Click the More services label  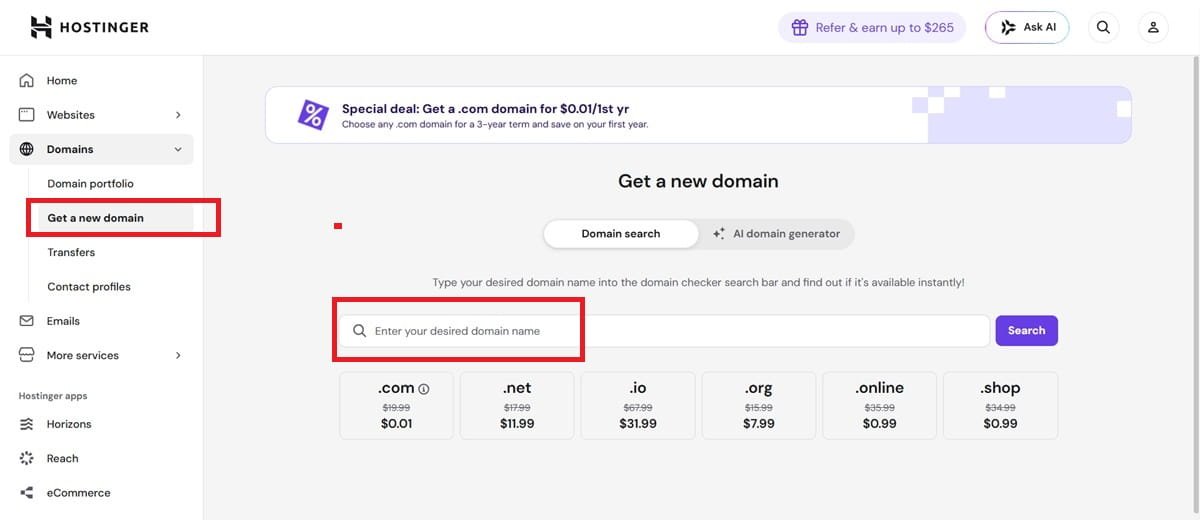tap(83, 356)
